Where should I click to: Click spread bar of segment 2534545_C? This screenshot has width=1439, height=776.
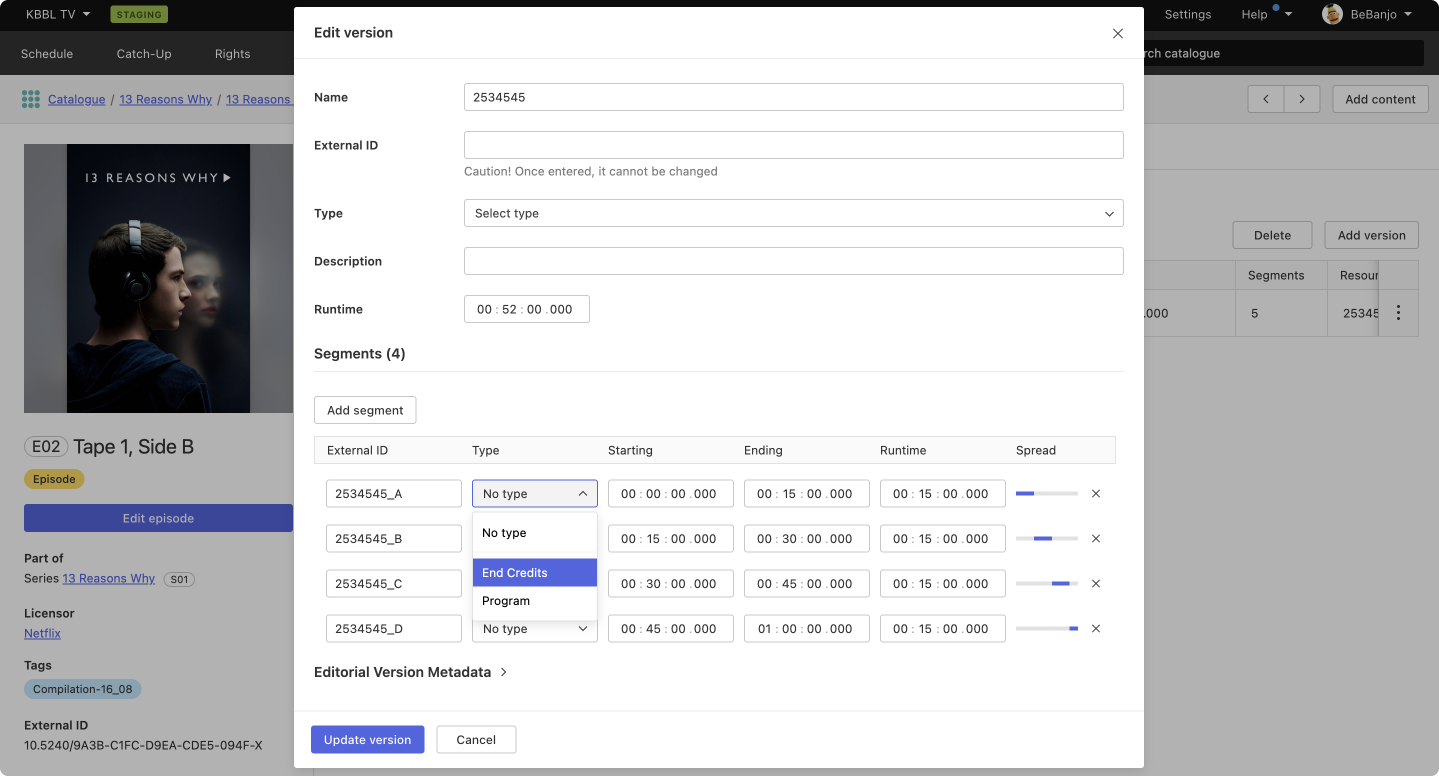[x=1047, y=584]
